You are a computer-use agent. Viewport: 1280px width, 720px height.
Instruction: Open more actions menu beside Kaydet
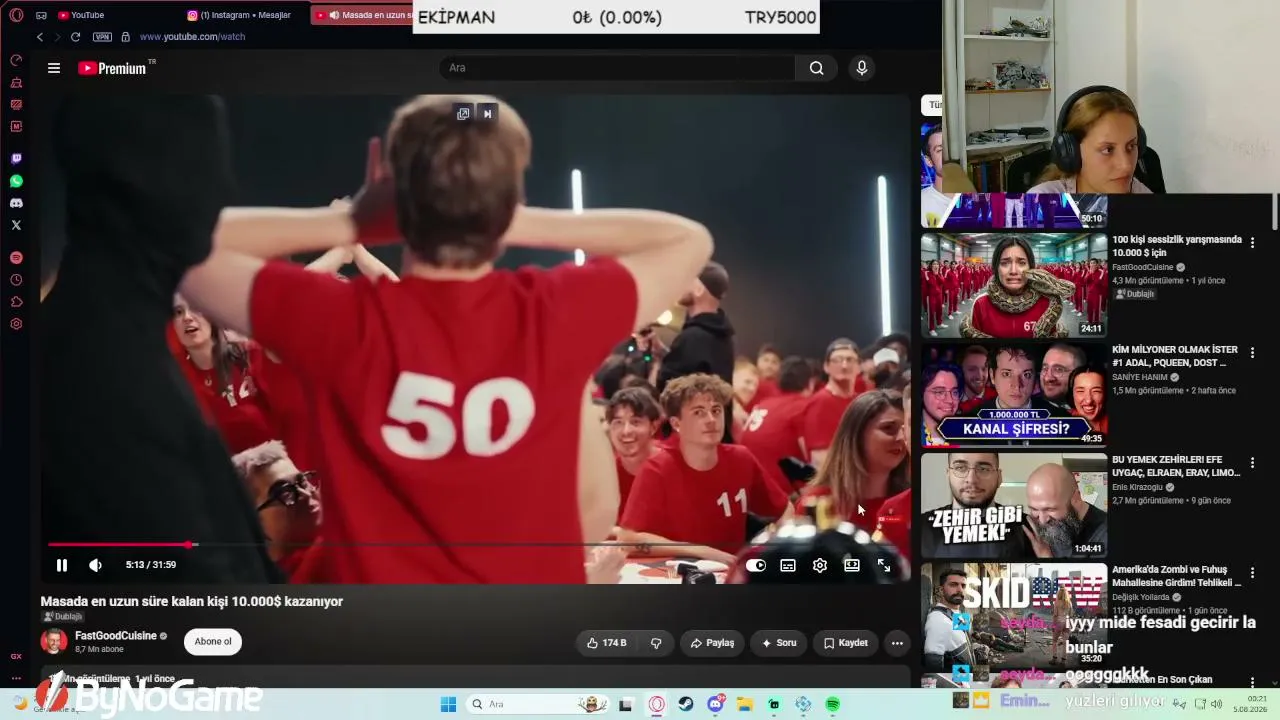coord(897,643)
